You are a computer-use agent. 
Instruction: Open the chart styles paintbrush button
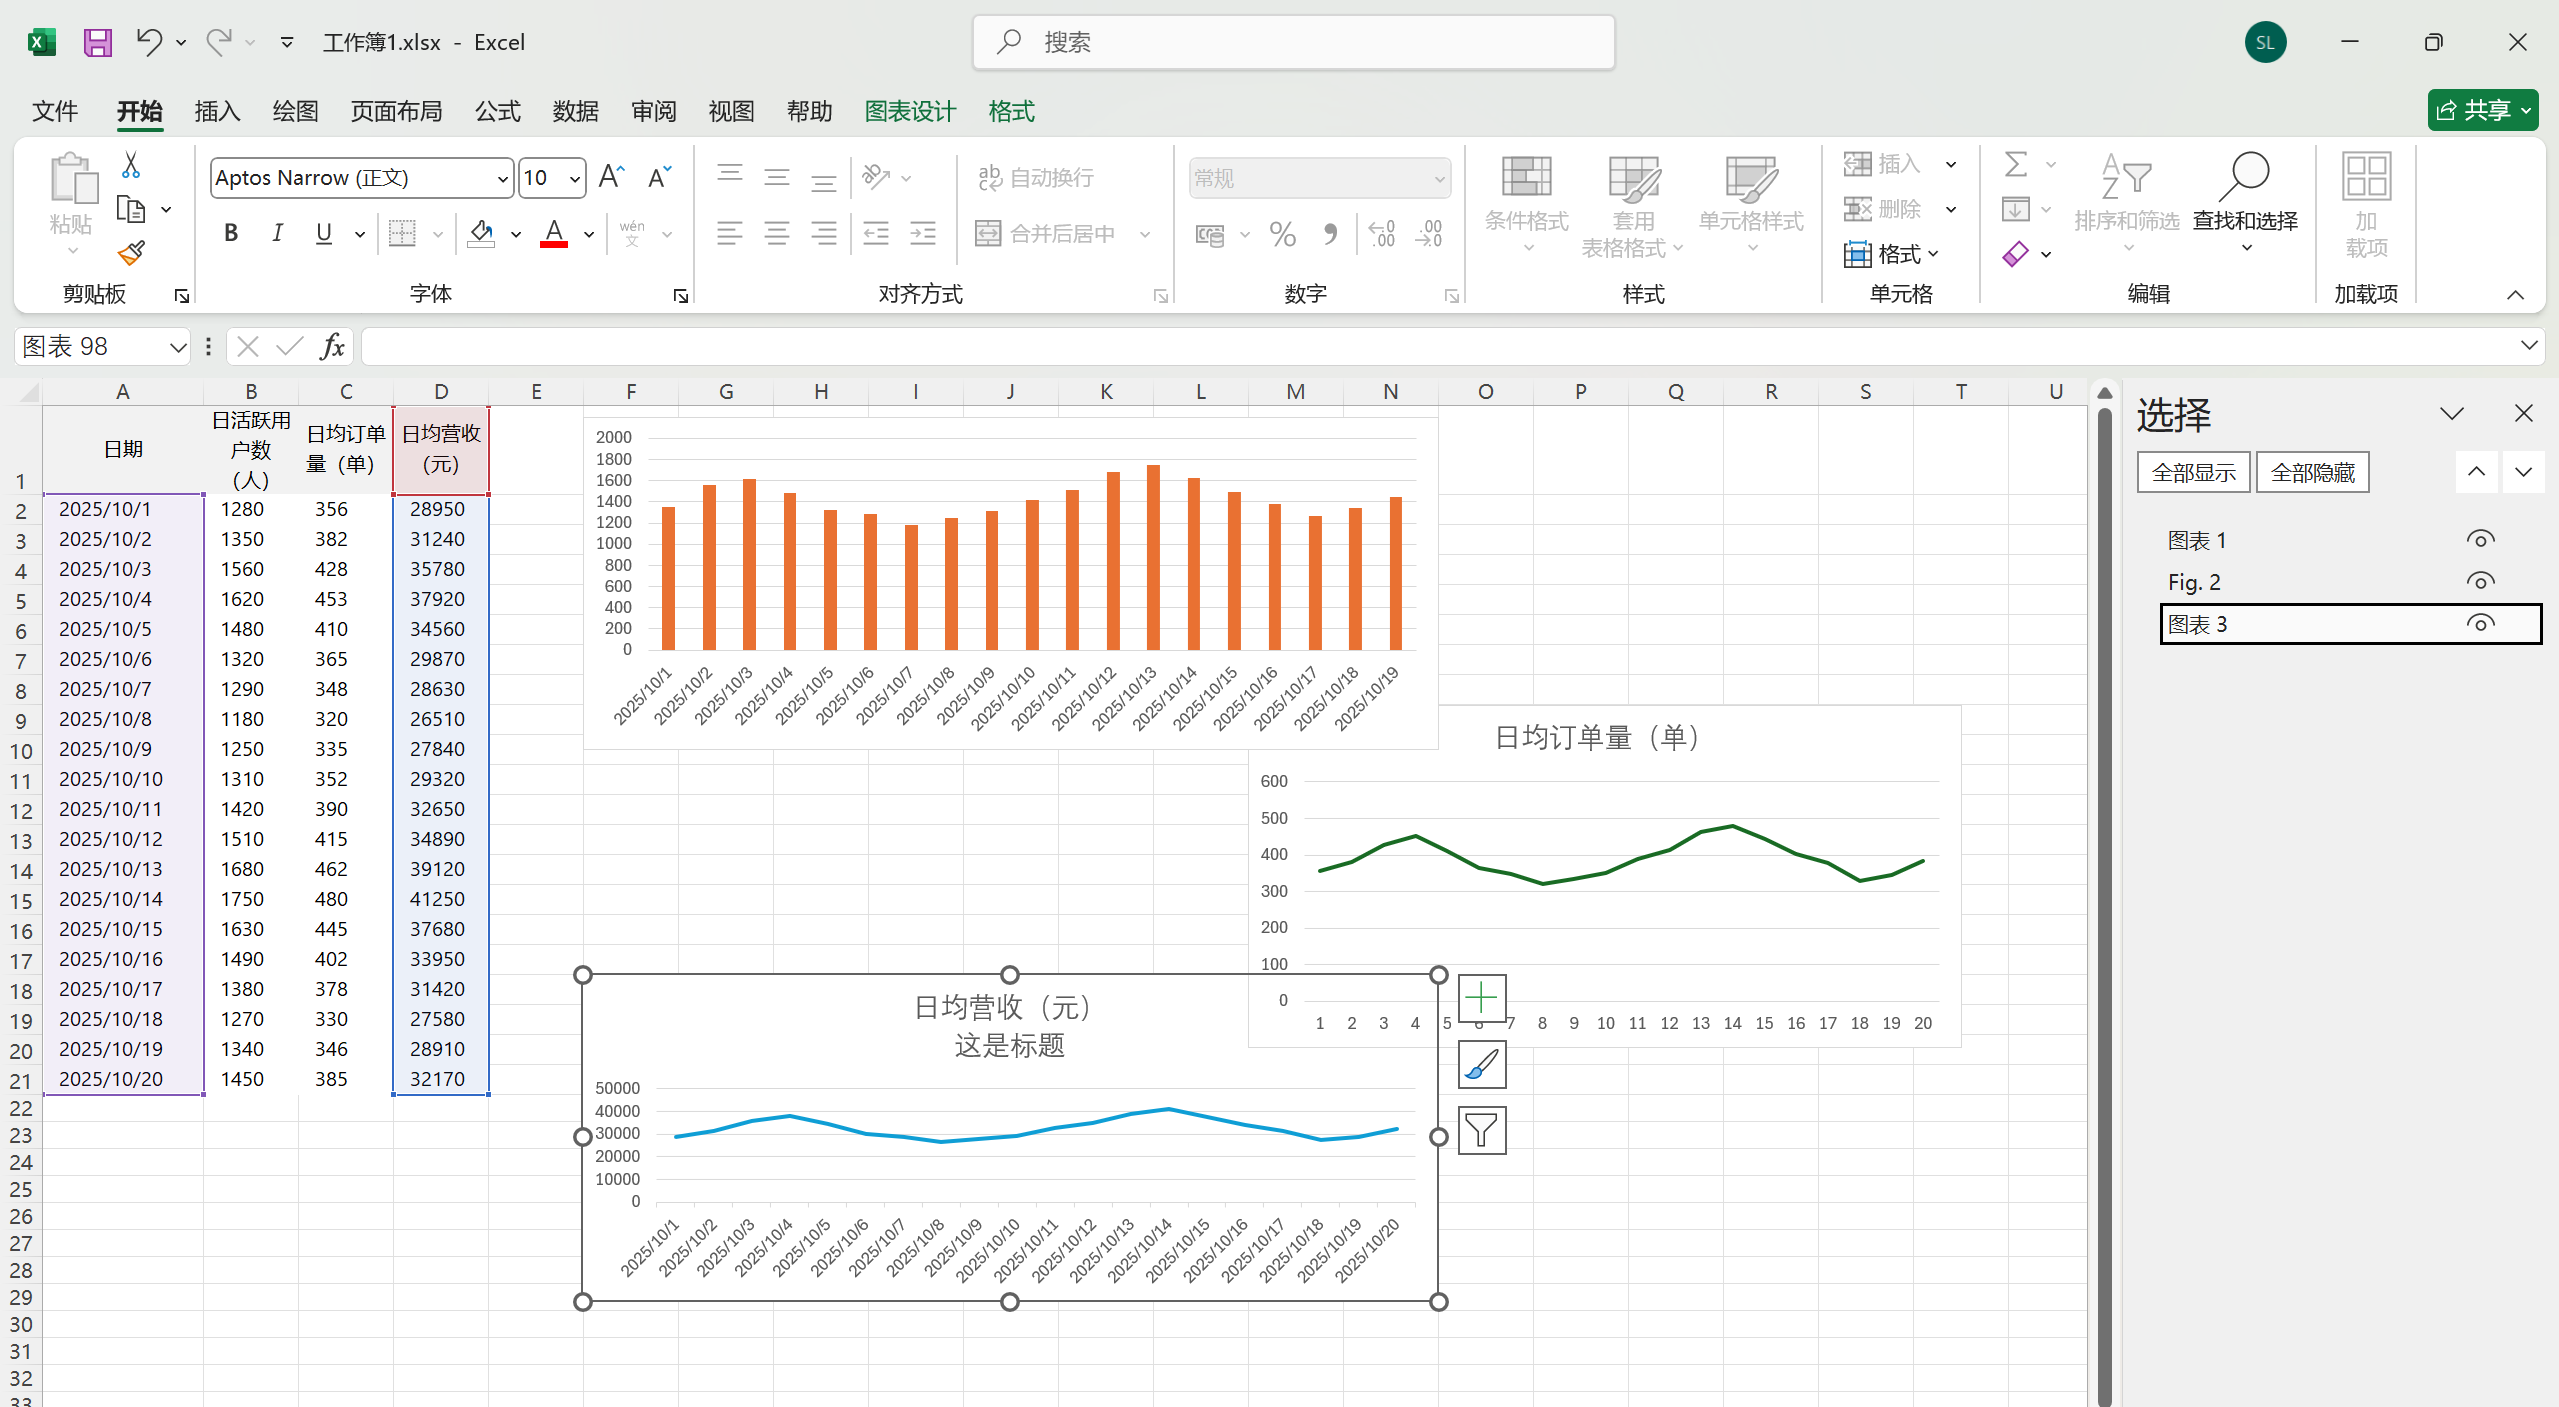(1481, 1064)
